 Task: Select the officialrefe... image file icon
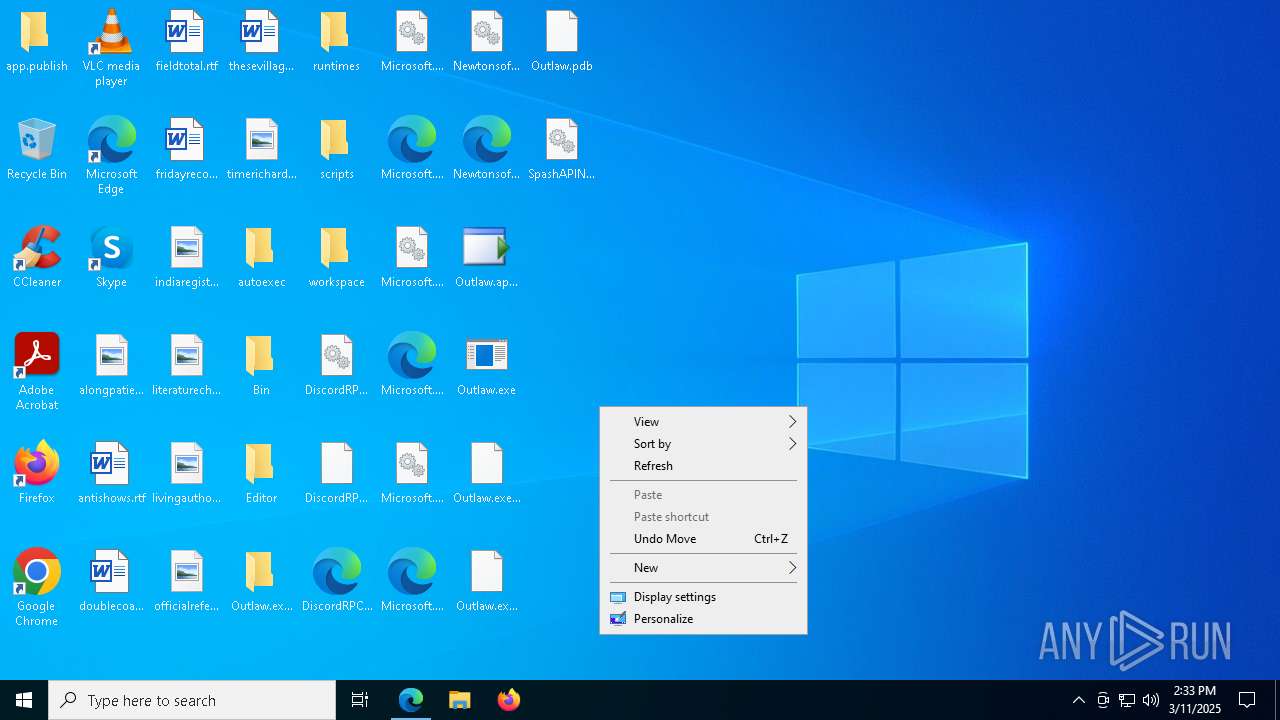coord(186,581)
